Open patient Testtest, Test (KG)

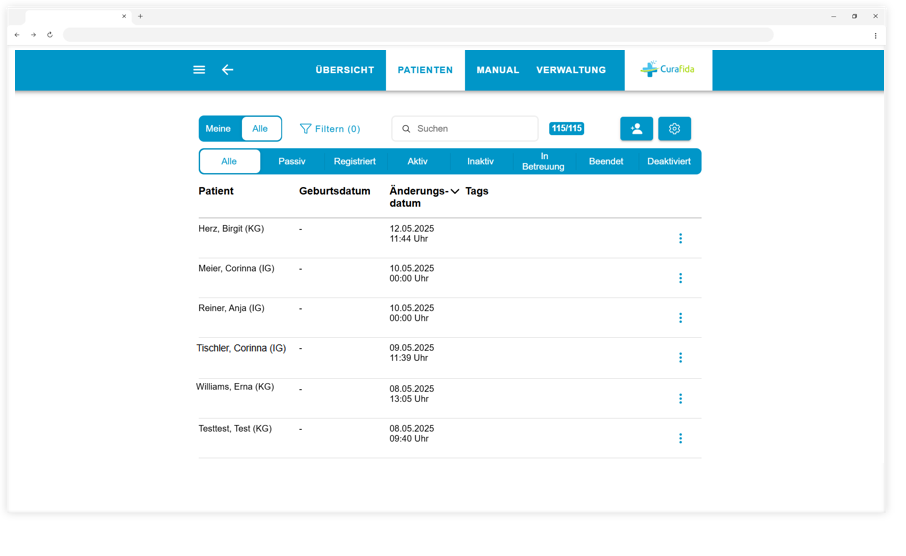(x=235, y=429)
